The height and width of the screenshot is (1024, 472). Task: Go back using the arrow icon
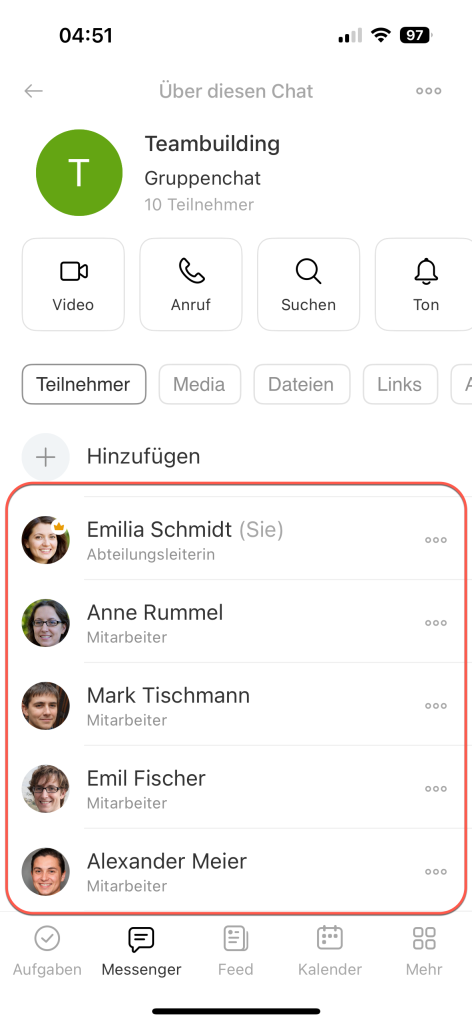[33, 91]
